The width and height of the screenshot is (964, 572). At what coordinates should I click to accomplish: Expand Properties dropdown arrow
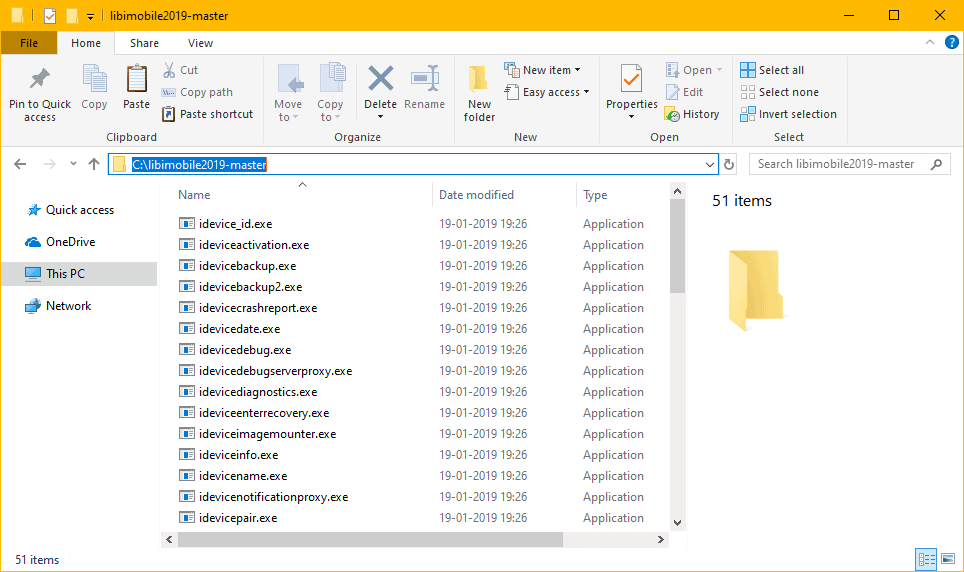631,116
